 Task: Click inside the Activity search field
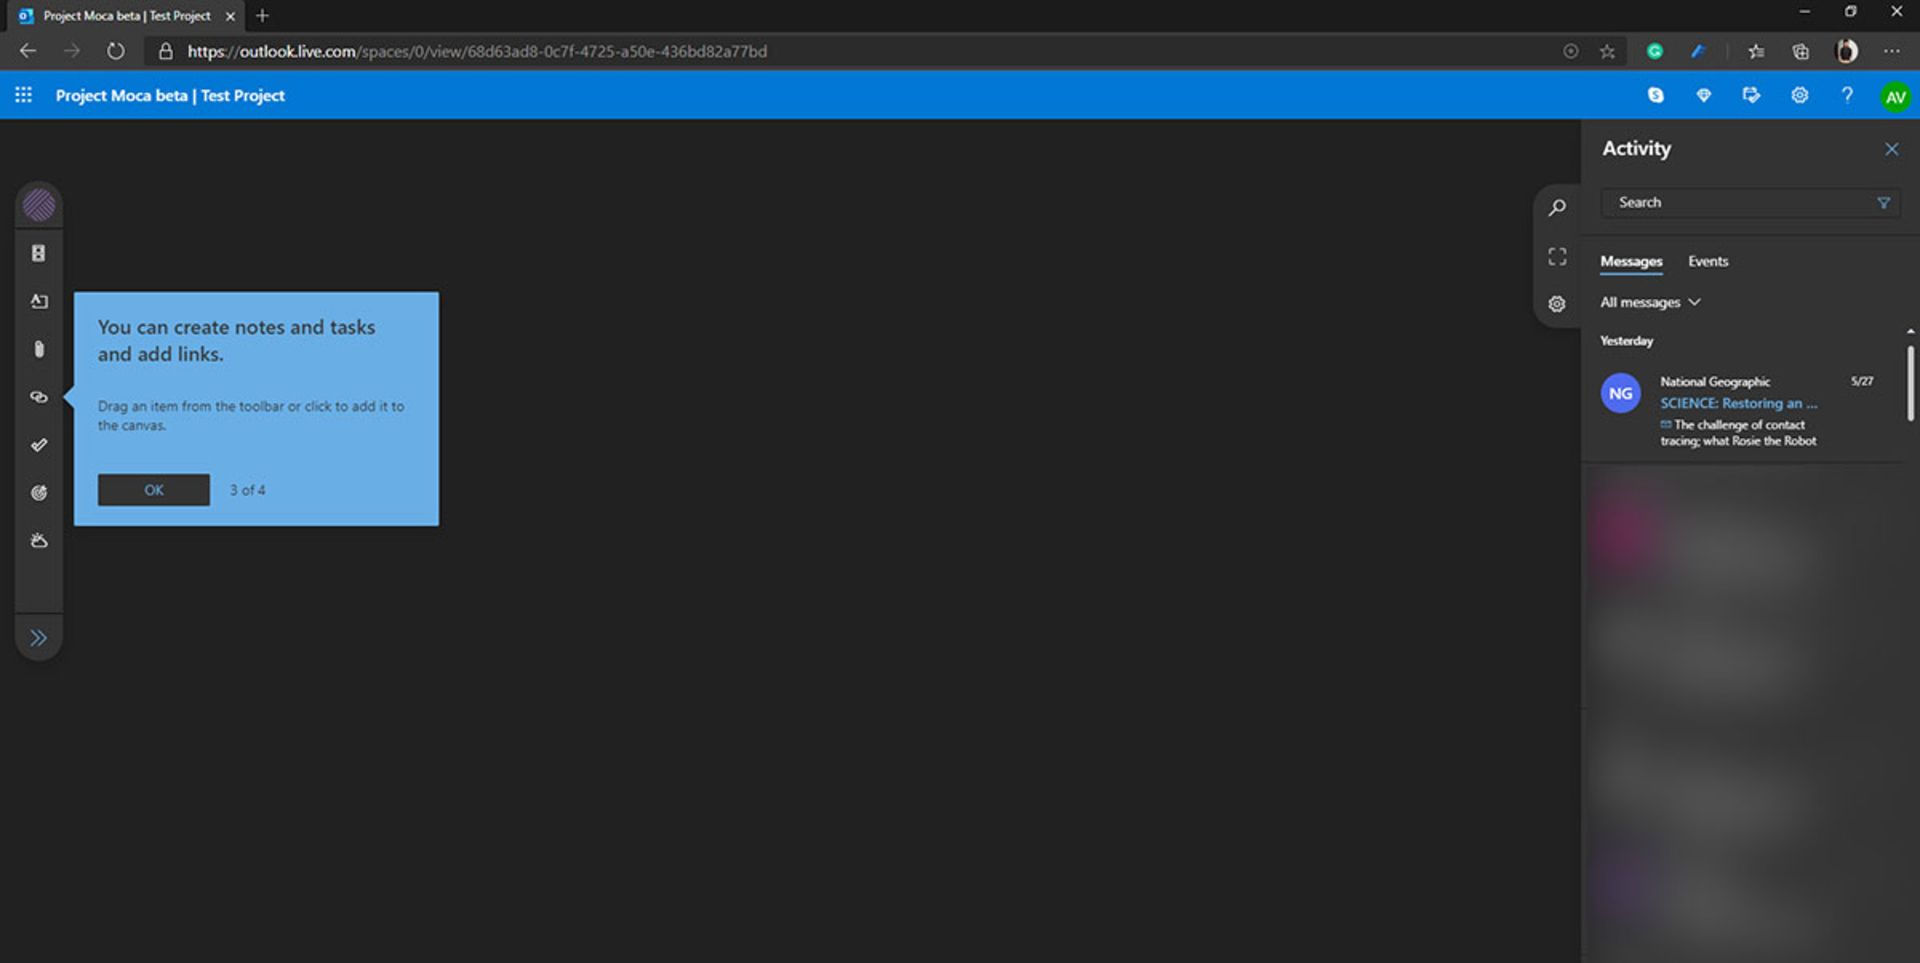[1740, 202]
